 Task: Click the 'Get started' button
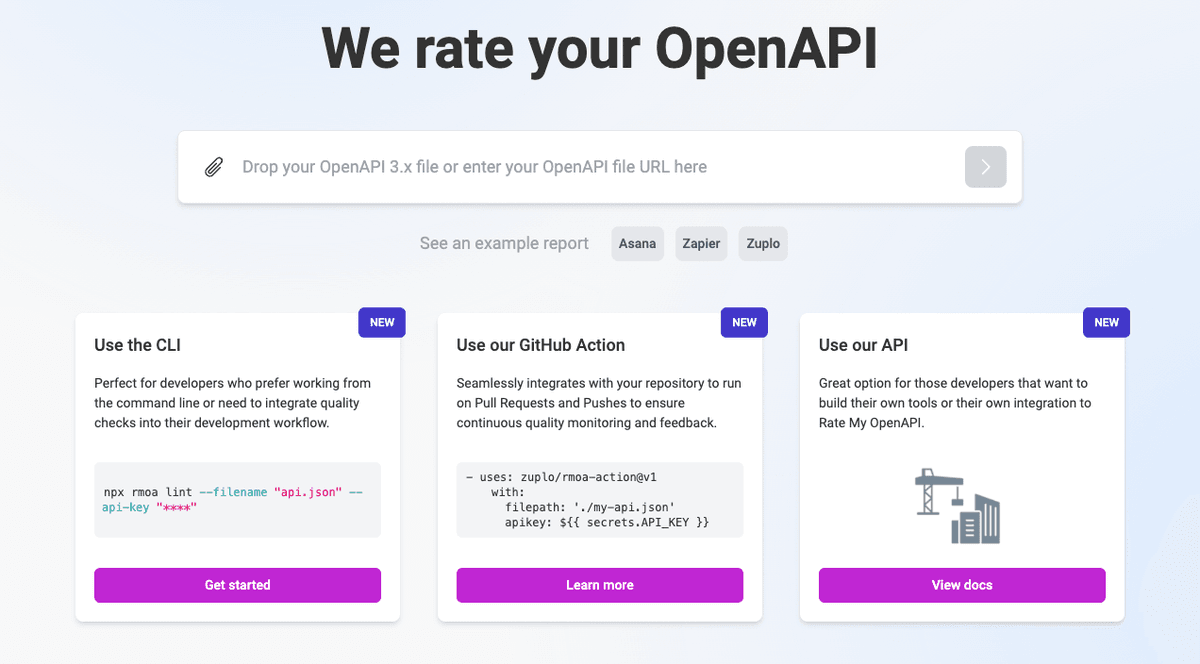click(237, 585)
